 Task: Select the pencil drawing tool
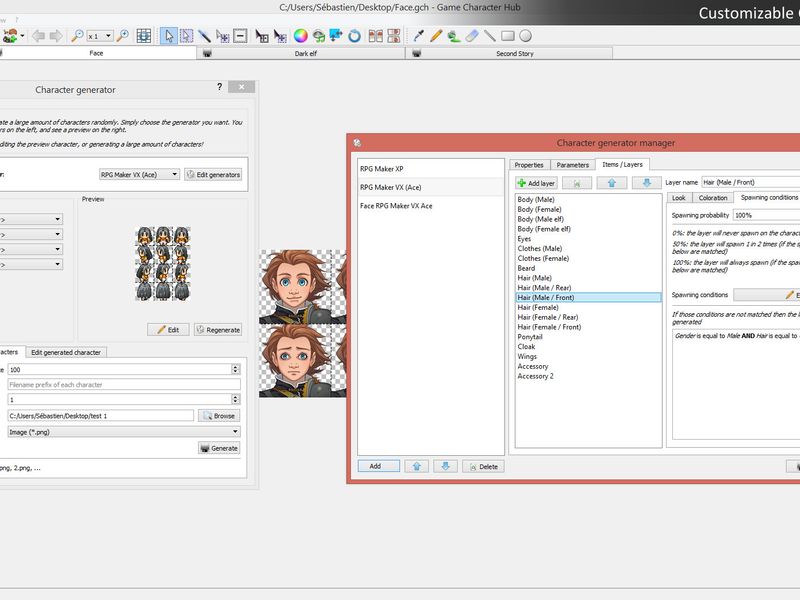tap(436, 36)
